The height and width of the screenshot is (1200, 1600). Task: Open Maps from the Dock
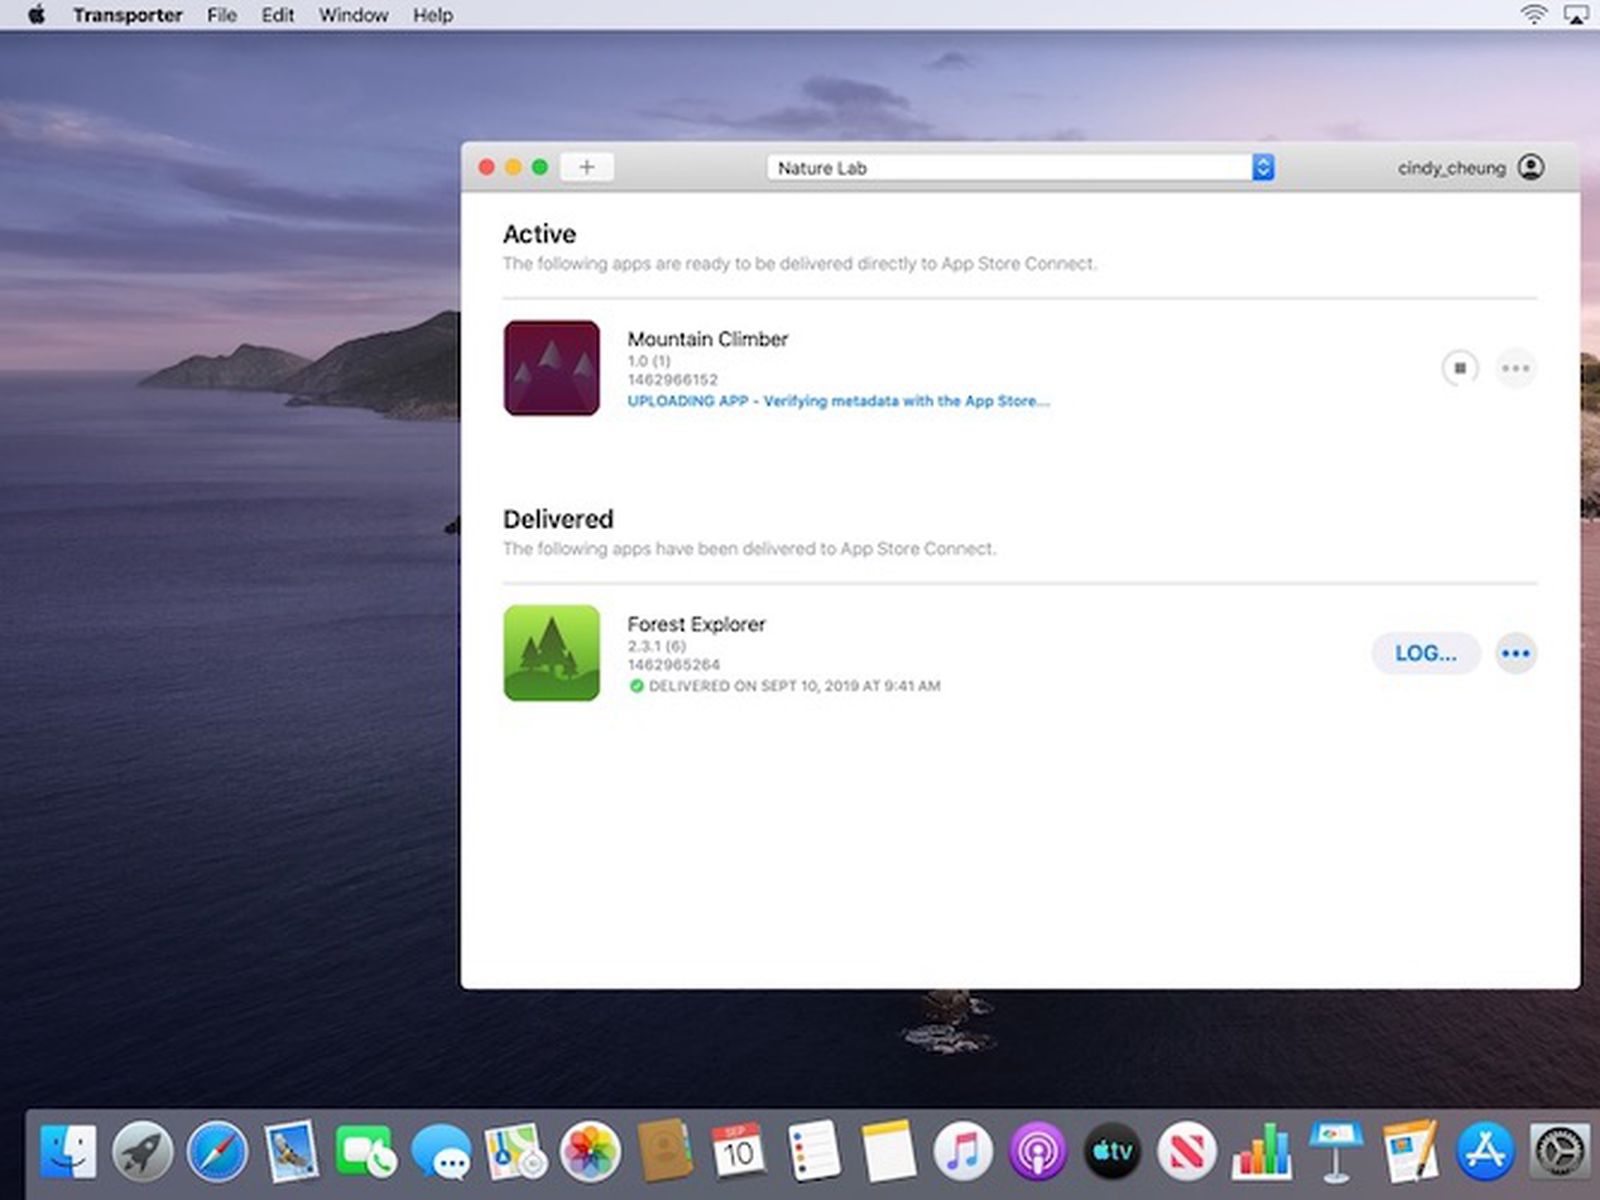pyautogui.click(x=515, y=1151)
